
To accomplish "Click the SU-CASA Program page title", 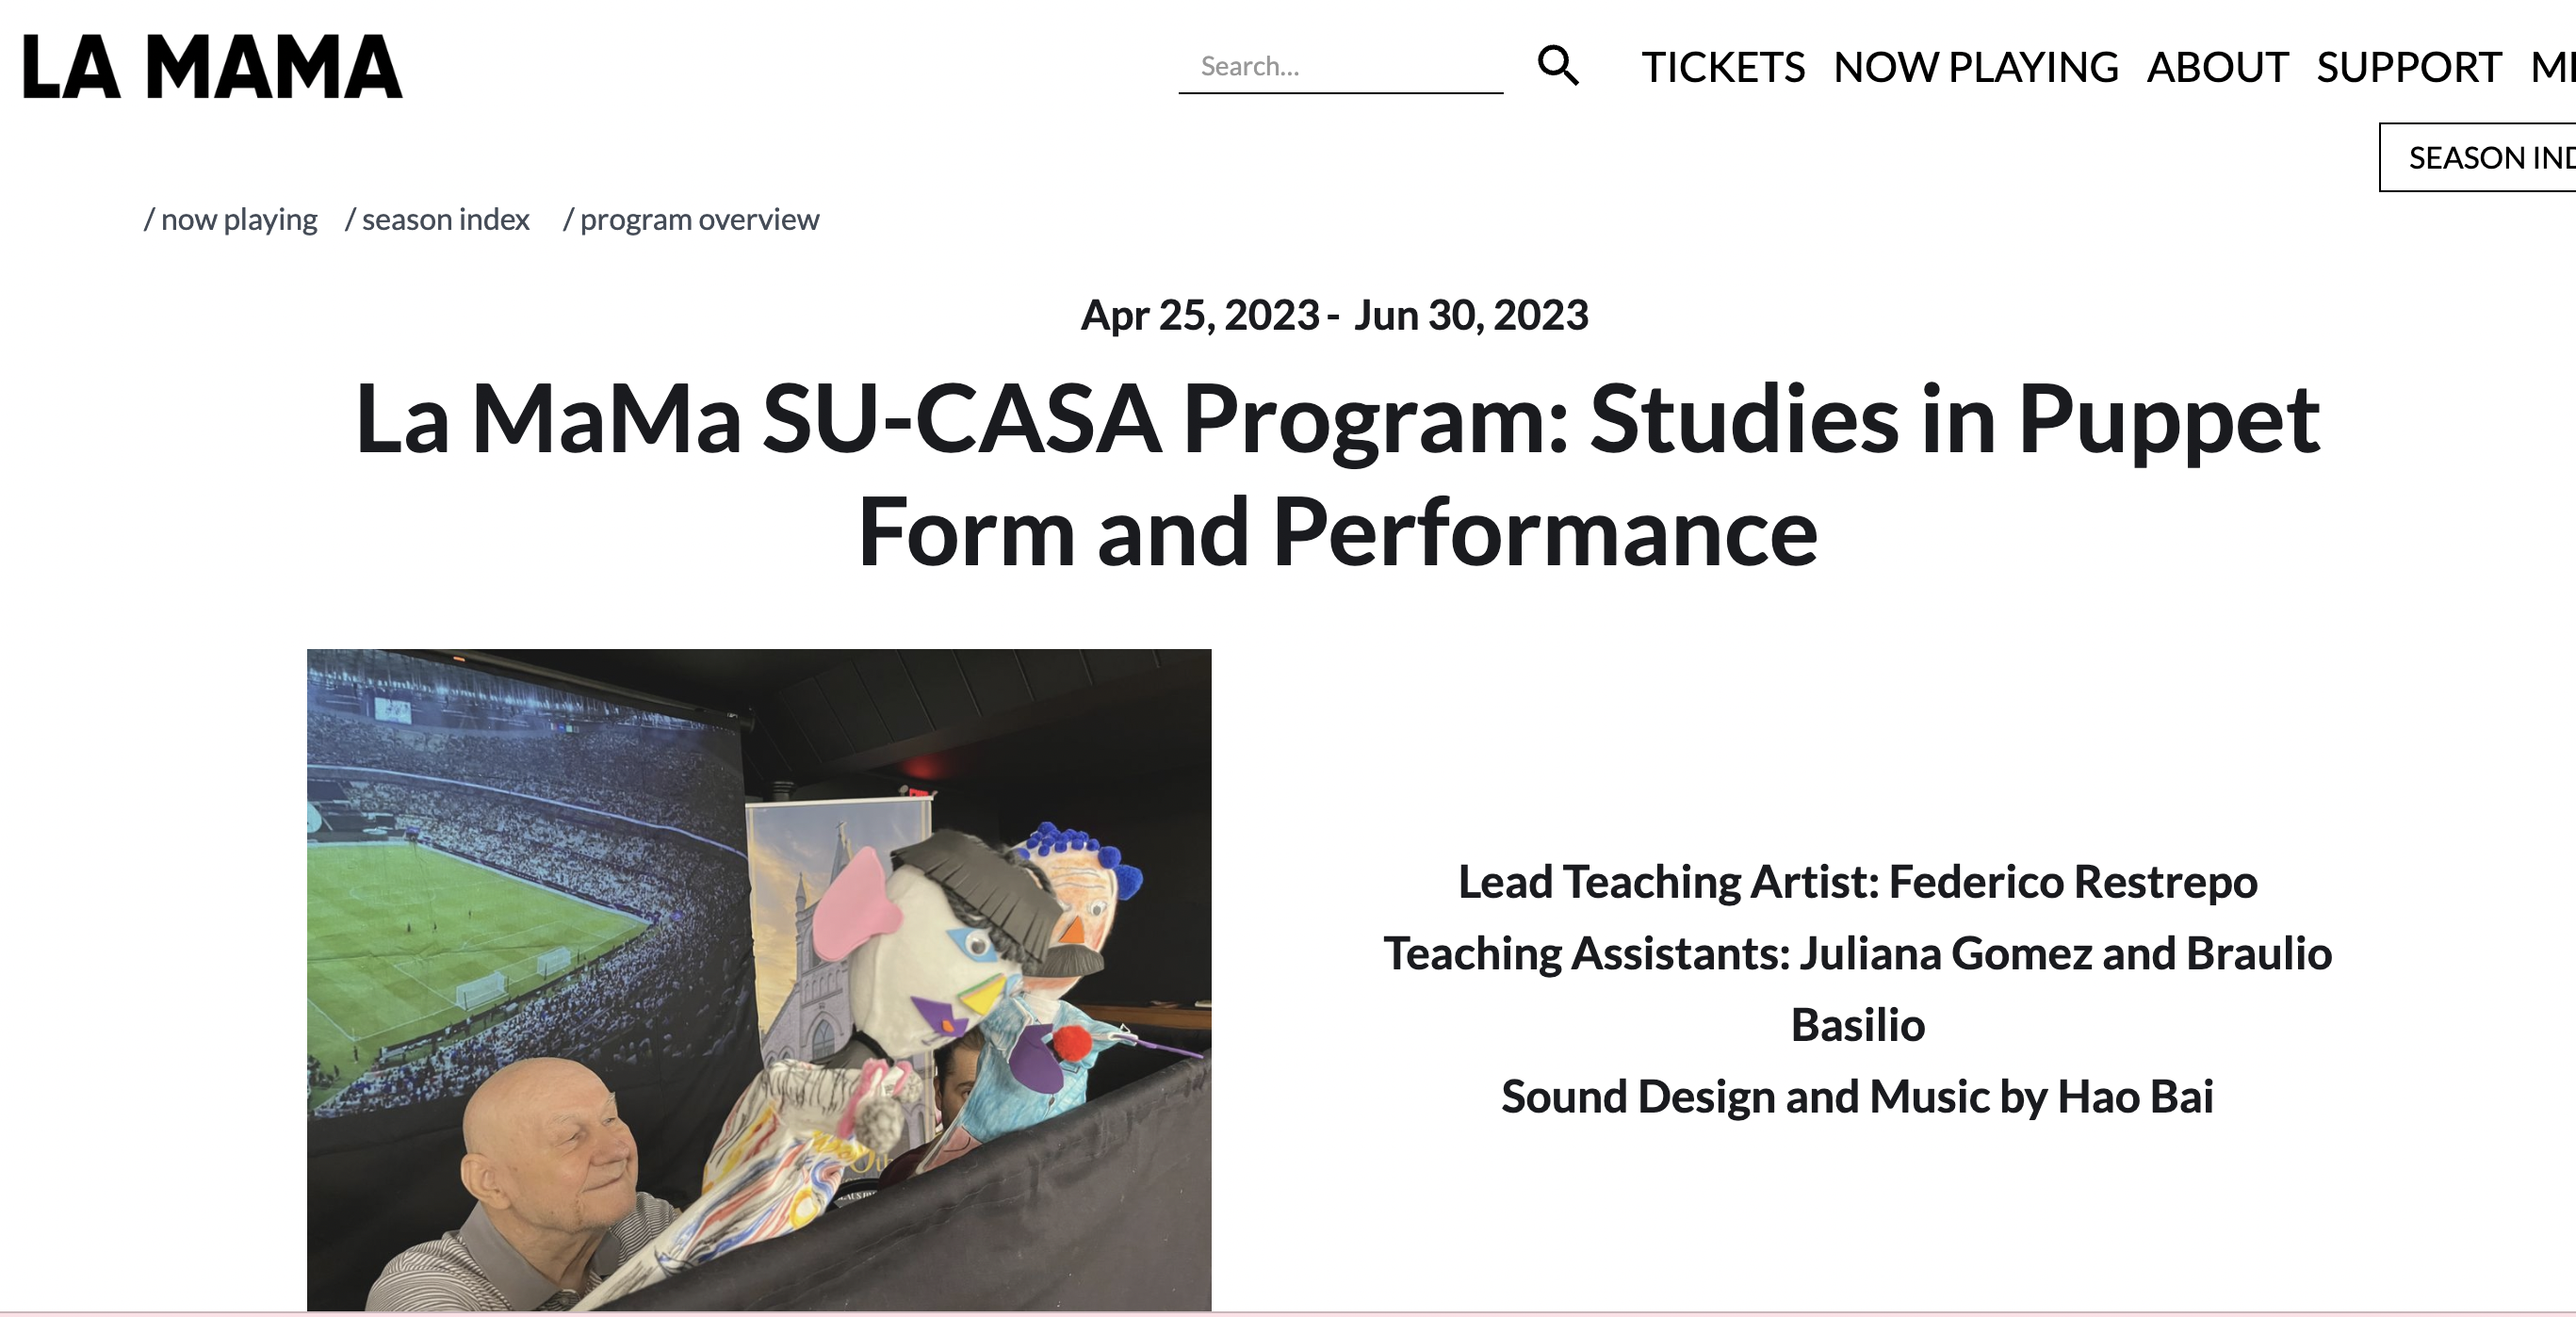I will (x=1337, y=474).
